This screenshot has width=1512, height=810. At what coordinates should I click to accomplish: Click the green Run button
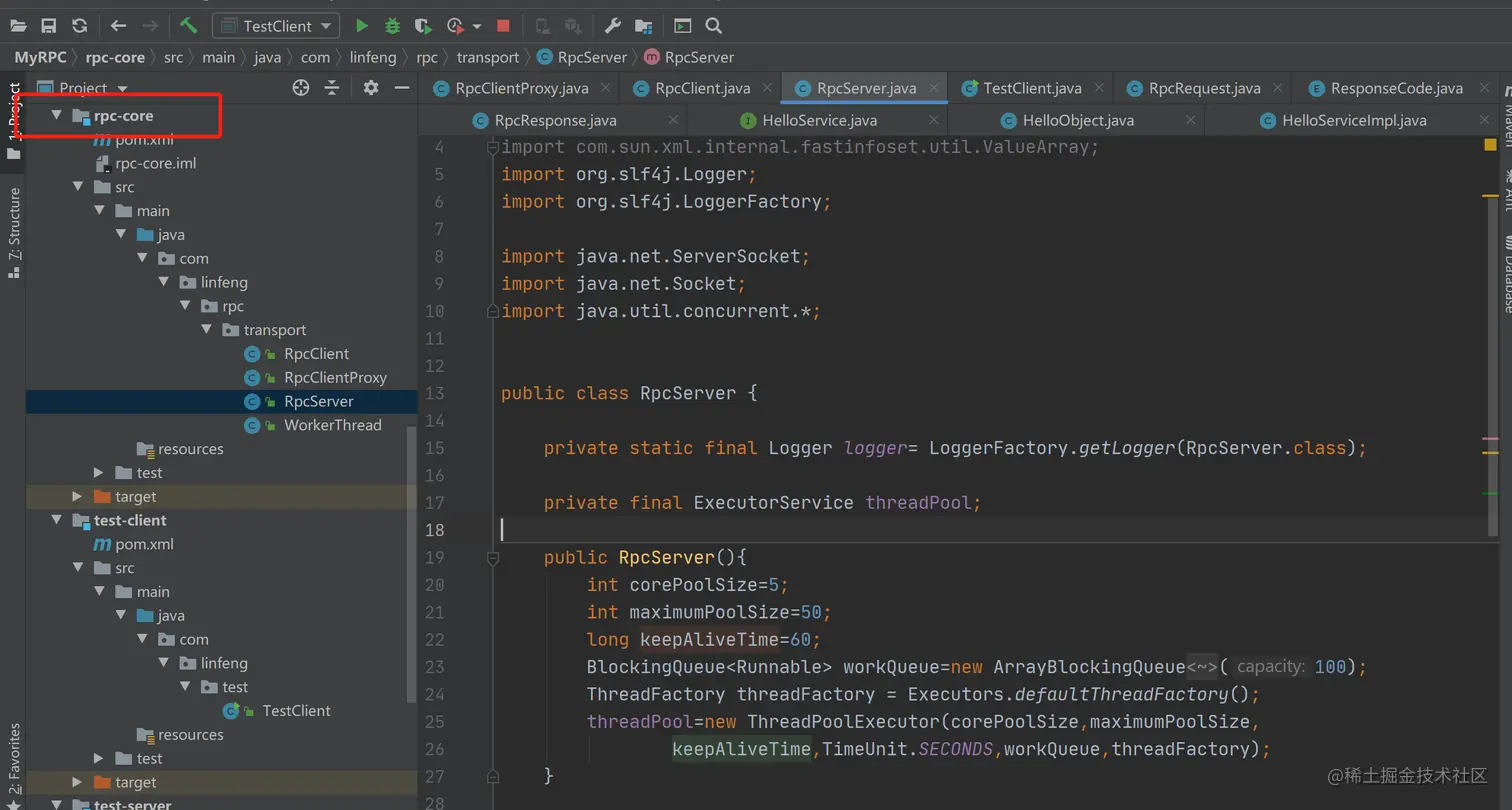[362, 26]
